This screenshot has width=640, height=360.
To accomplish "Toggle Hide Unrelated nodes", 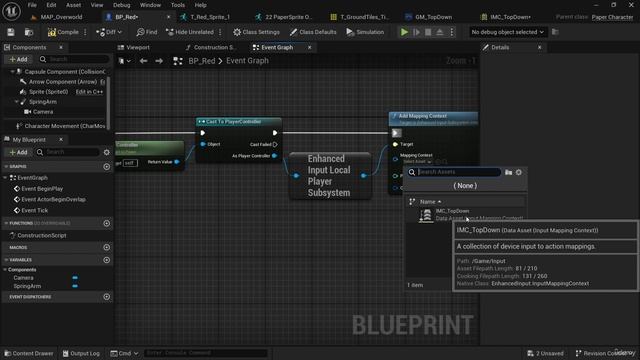I will pyautogui.click(x=190, y=32).
